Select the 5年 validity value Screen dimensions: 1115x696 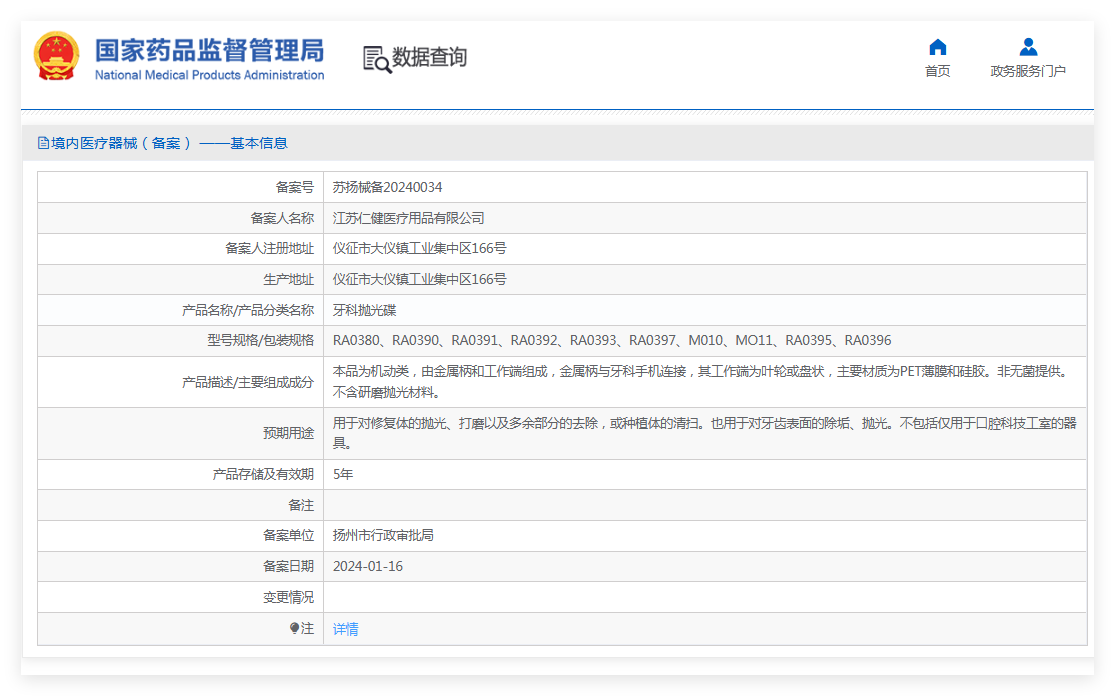(x=343, y=474)
